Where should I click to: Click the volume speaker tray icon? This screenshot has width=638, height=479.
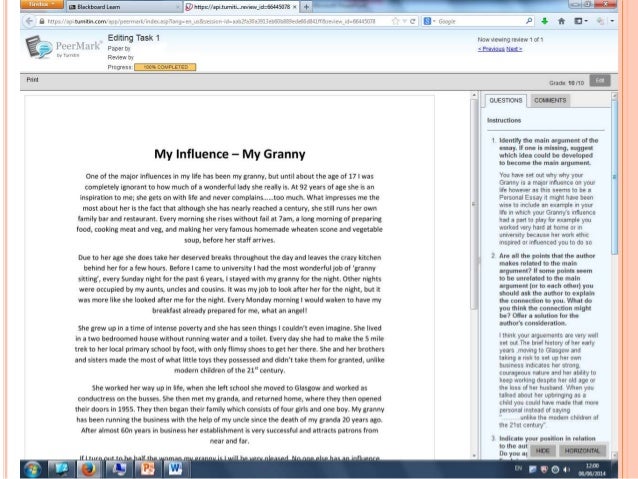566,469
